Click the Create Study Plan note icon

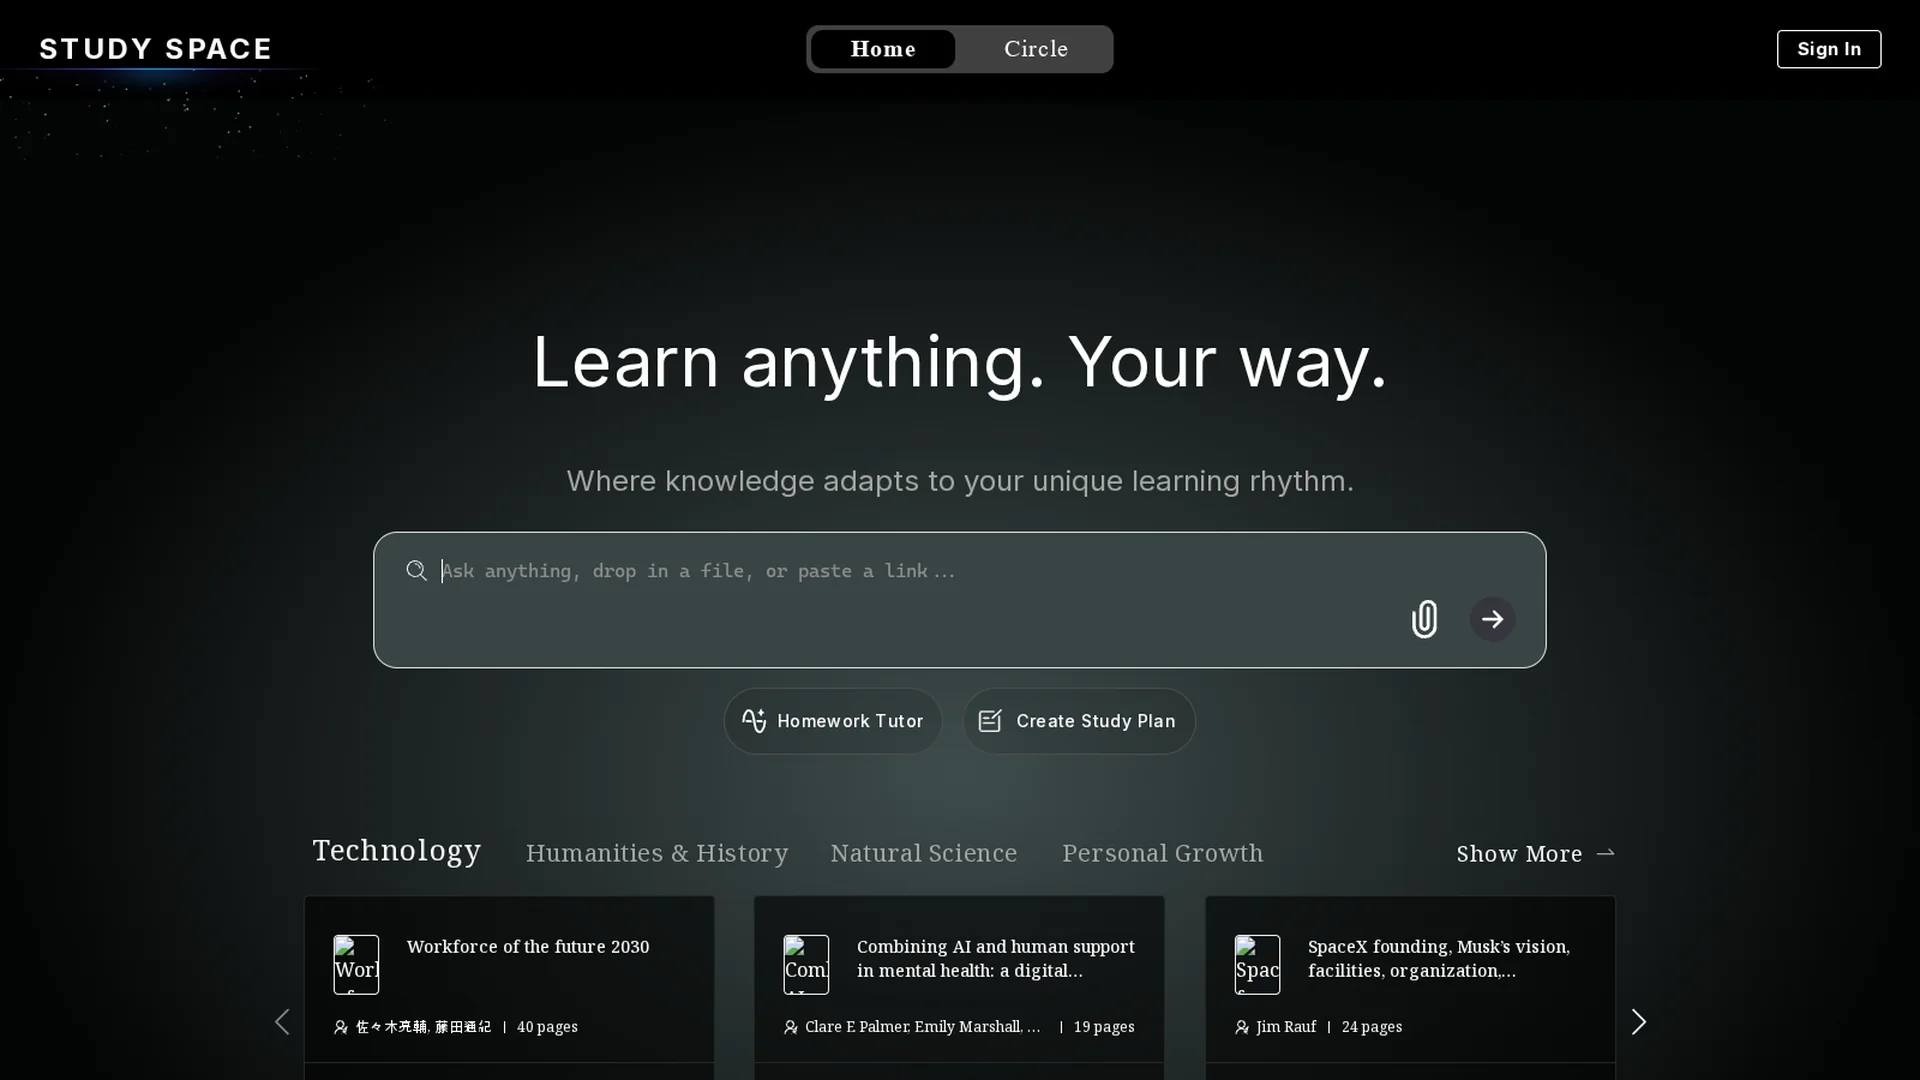coord(990,721)
